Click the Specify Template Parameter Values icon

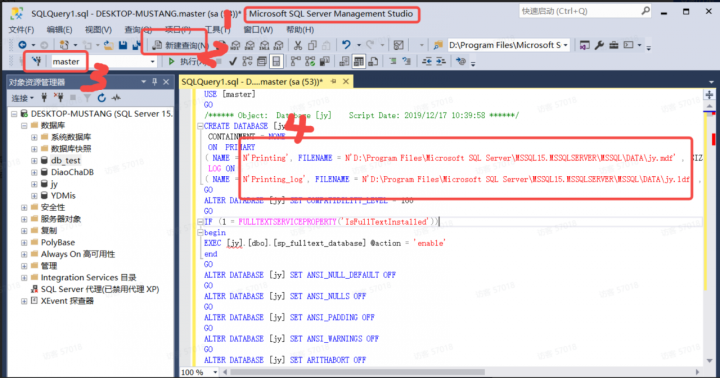point(461,61)
